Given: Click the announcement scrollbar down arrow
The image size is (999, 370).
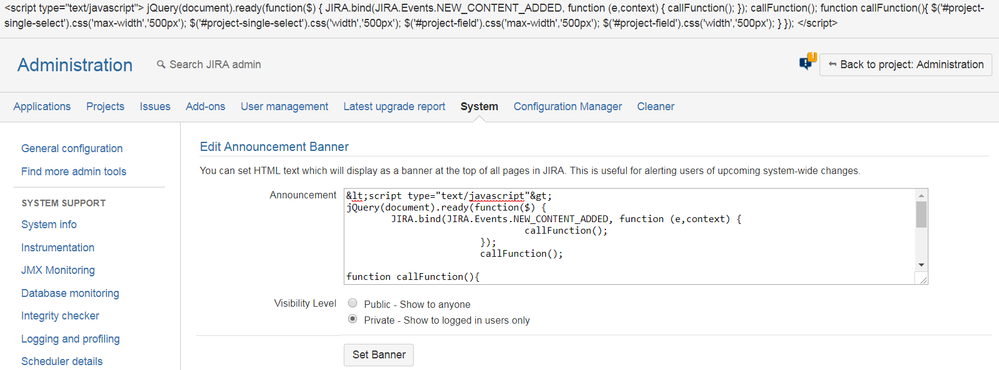Looking at the screenshot, I should click(921, 264).
